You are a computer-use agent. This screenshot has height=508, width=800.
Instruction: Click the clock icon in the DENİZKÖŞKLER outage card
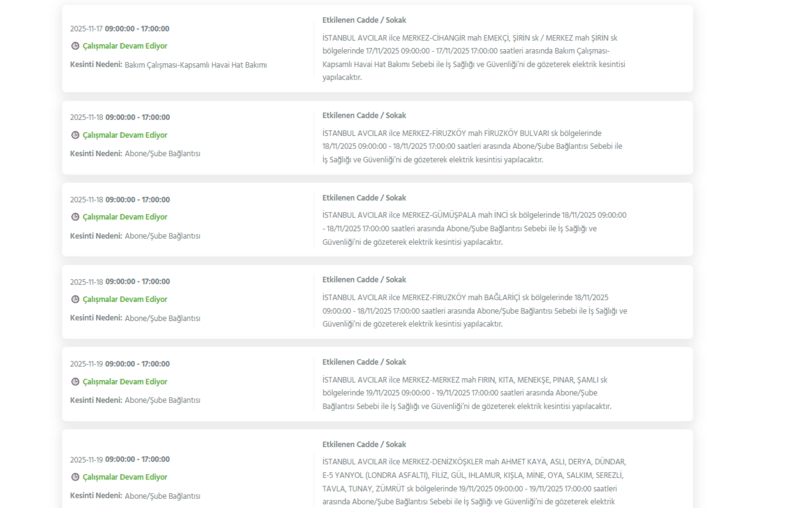[x=75, y=477]
